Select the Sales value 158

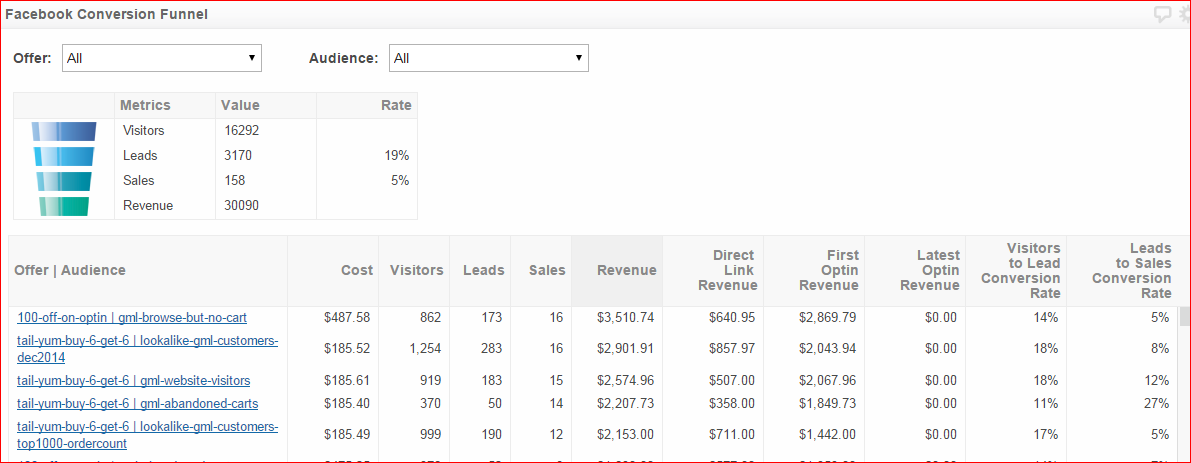click(235, 181)
